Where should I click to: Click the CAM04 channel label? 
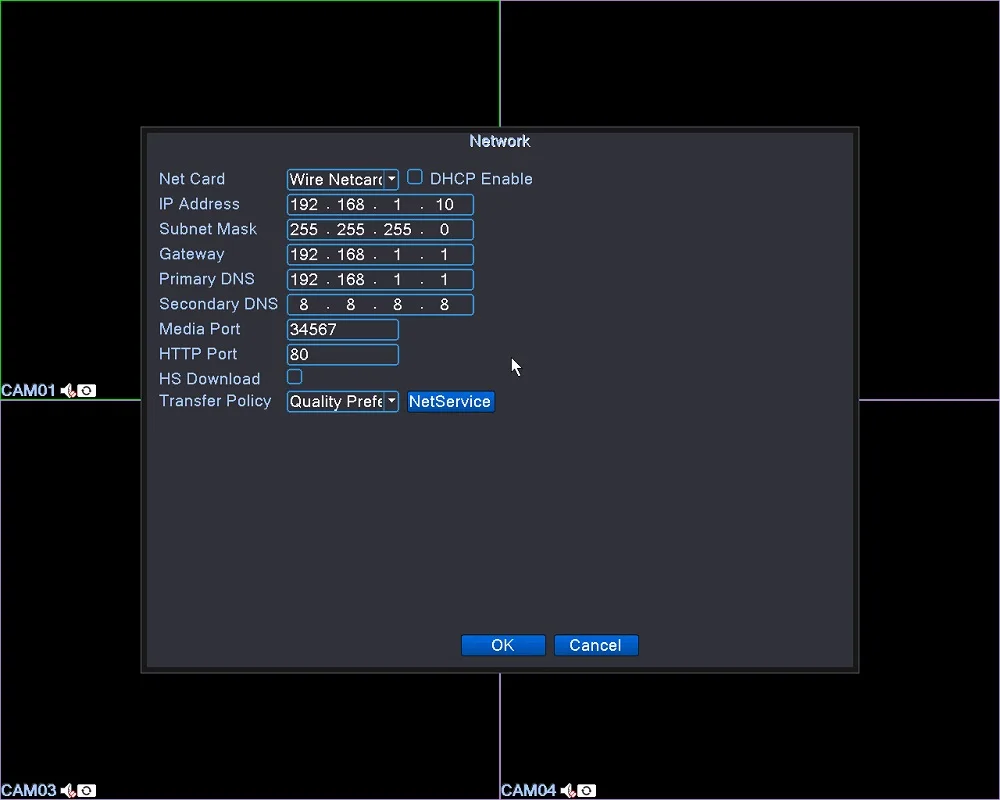[x=529, y=790]
